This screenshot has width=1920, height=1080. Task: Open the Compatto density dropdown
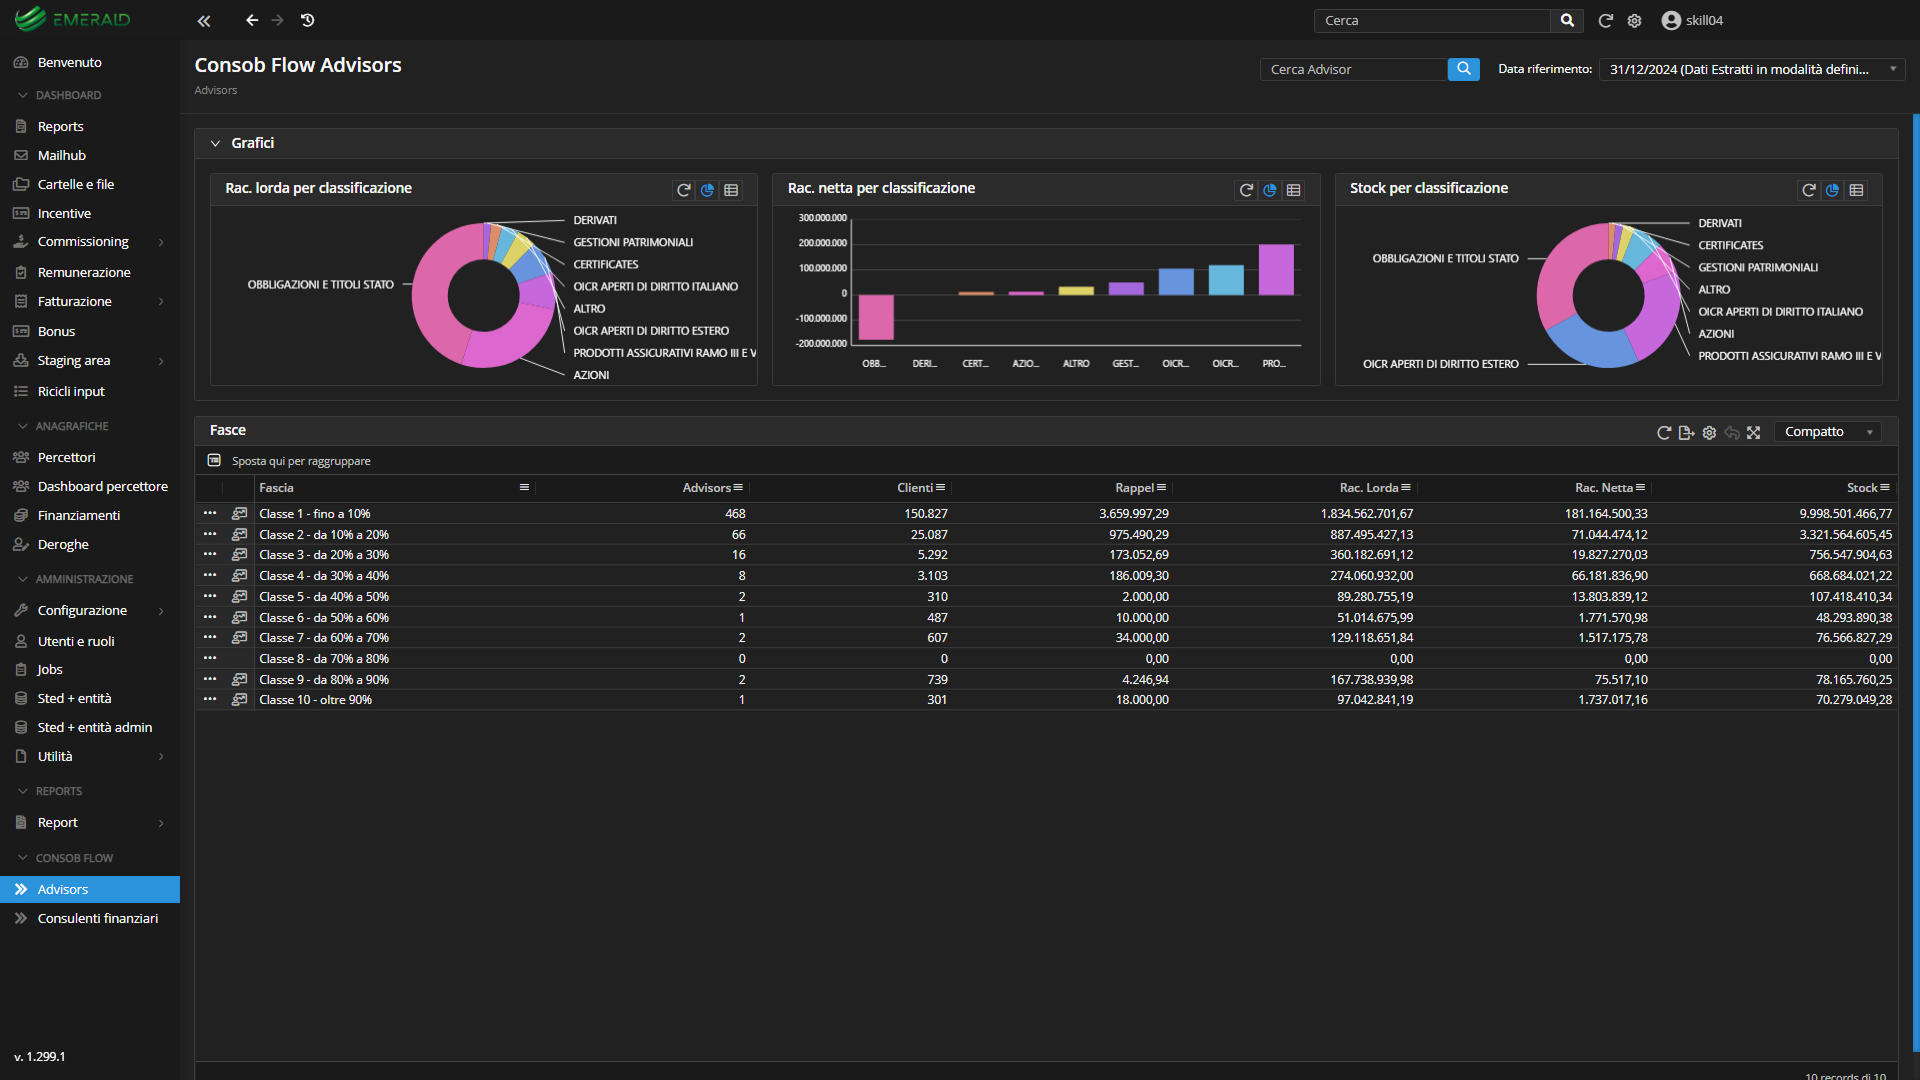click(x=1828, y=432)
